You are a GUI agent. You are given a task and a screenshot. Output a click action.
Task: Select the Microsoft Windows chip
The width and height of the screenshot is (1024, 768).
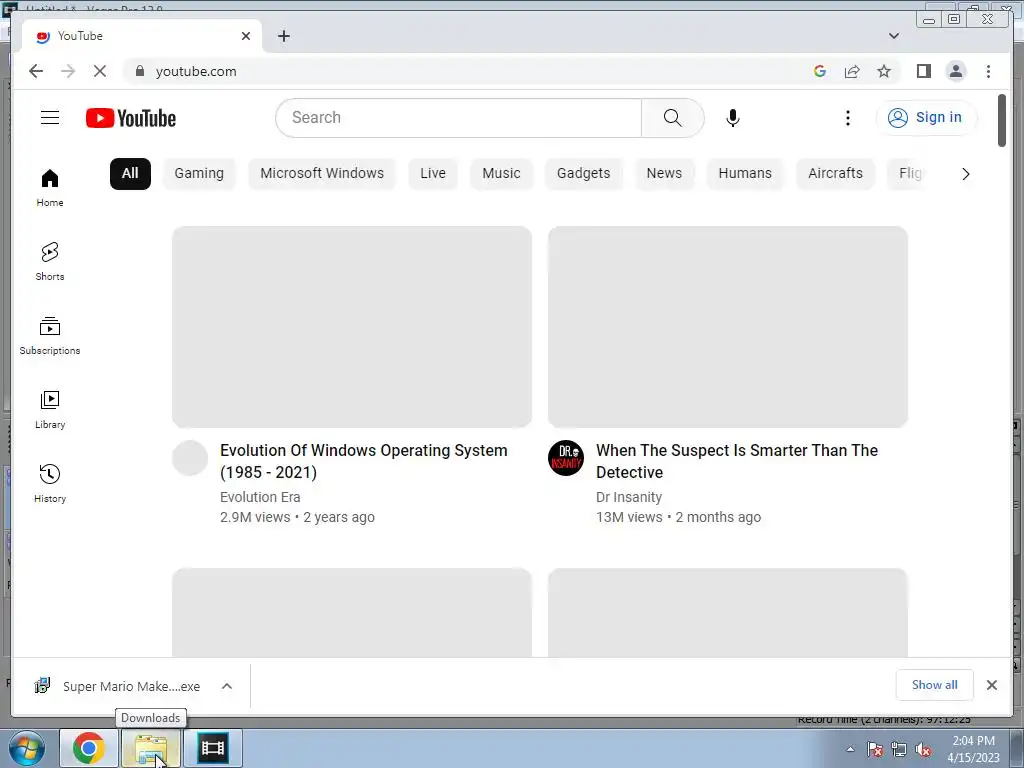pyautogui.click(x=322, y=174)
